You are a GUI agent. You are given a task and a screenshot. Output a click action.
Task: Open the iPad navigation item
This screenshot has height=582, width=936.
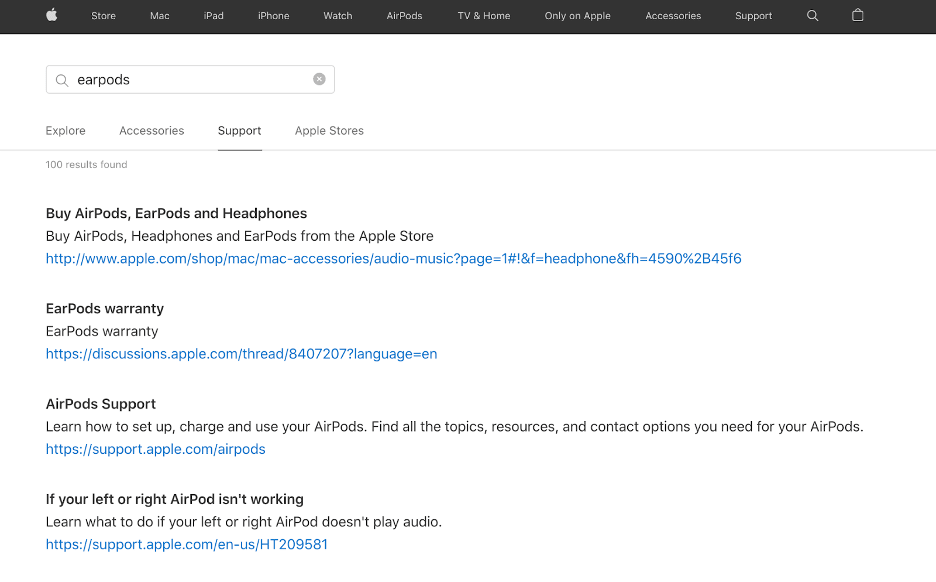click(x=213, y=16)
